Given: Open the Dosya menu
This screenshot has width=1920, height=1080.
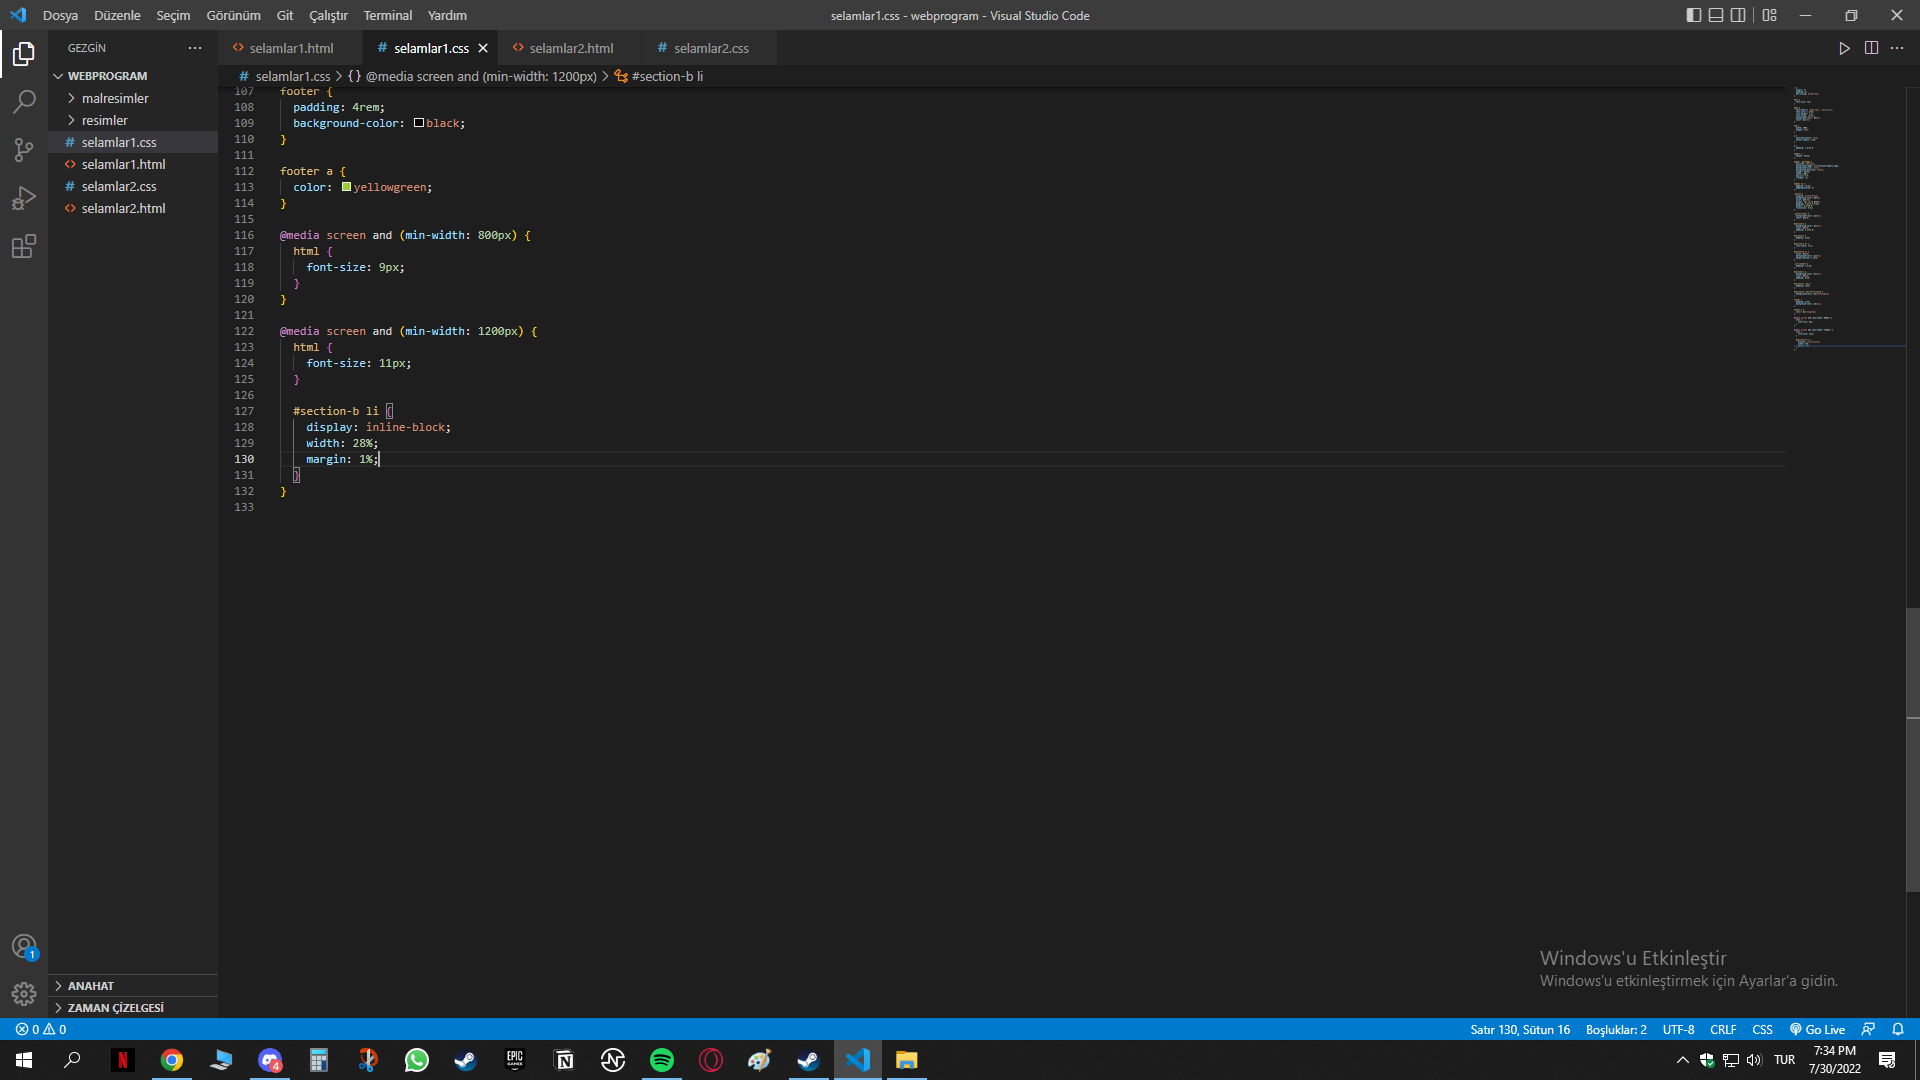Looking at the screenshot, I should pyautogui.click(x=60, y=15).
